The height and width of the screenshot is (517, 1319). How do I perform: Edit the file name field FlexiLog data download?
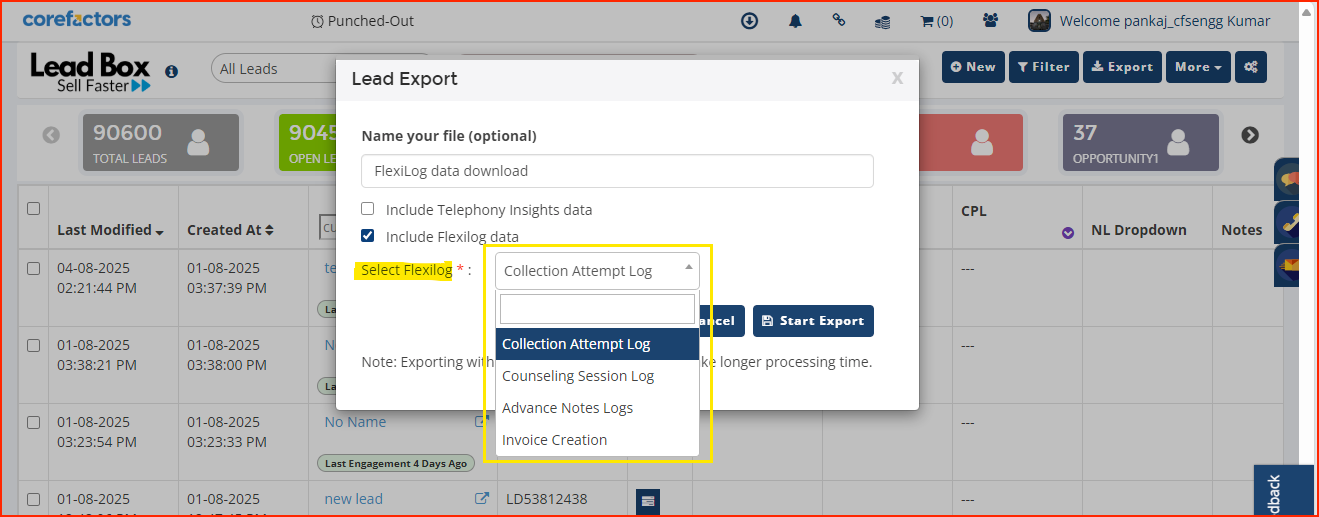pos(617,171)
